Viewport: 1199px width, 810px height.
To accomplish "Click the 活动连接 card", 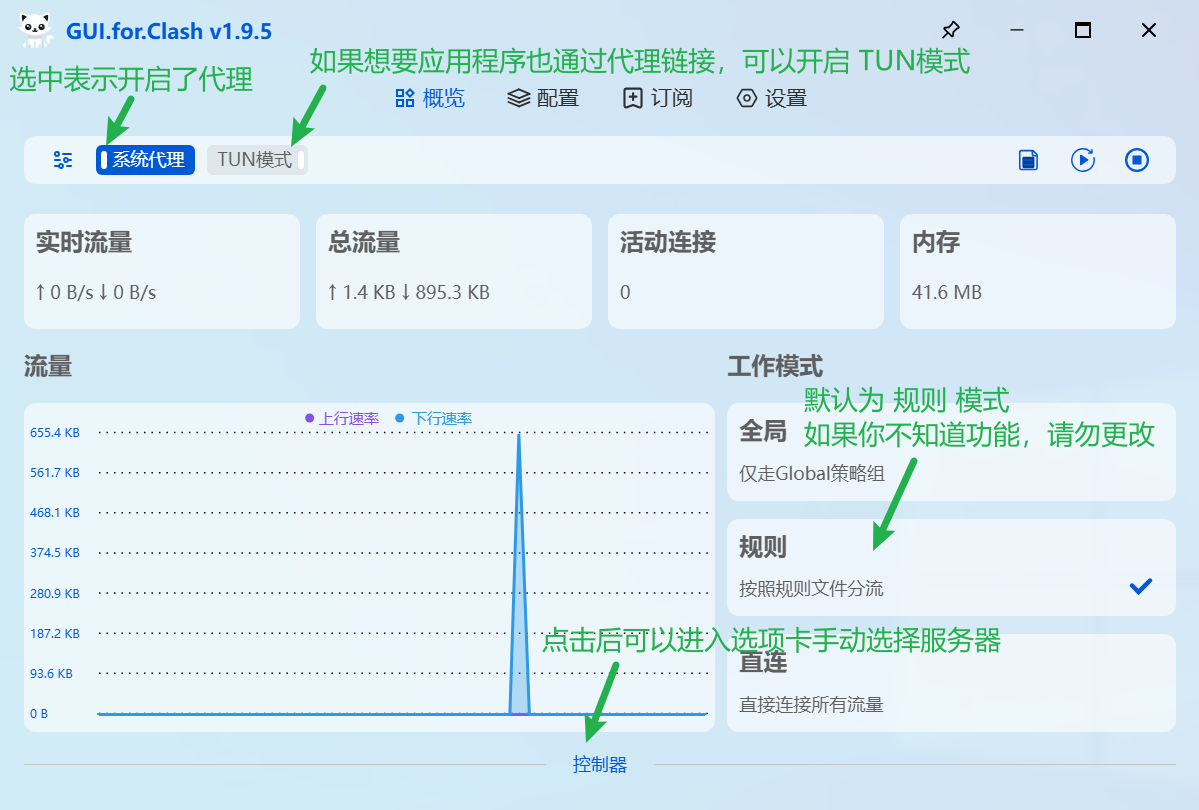I will tap(745, 270).
